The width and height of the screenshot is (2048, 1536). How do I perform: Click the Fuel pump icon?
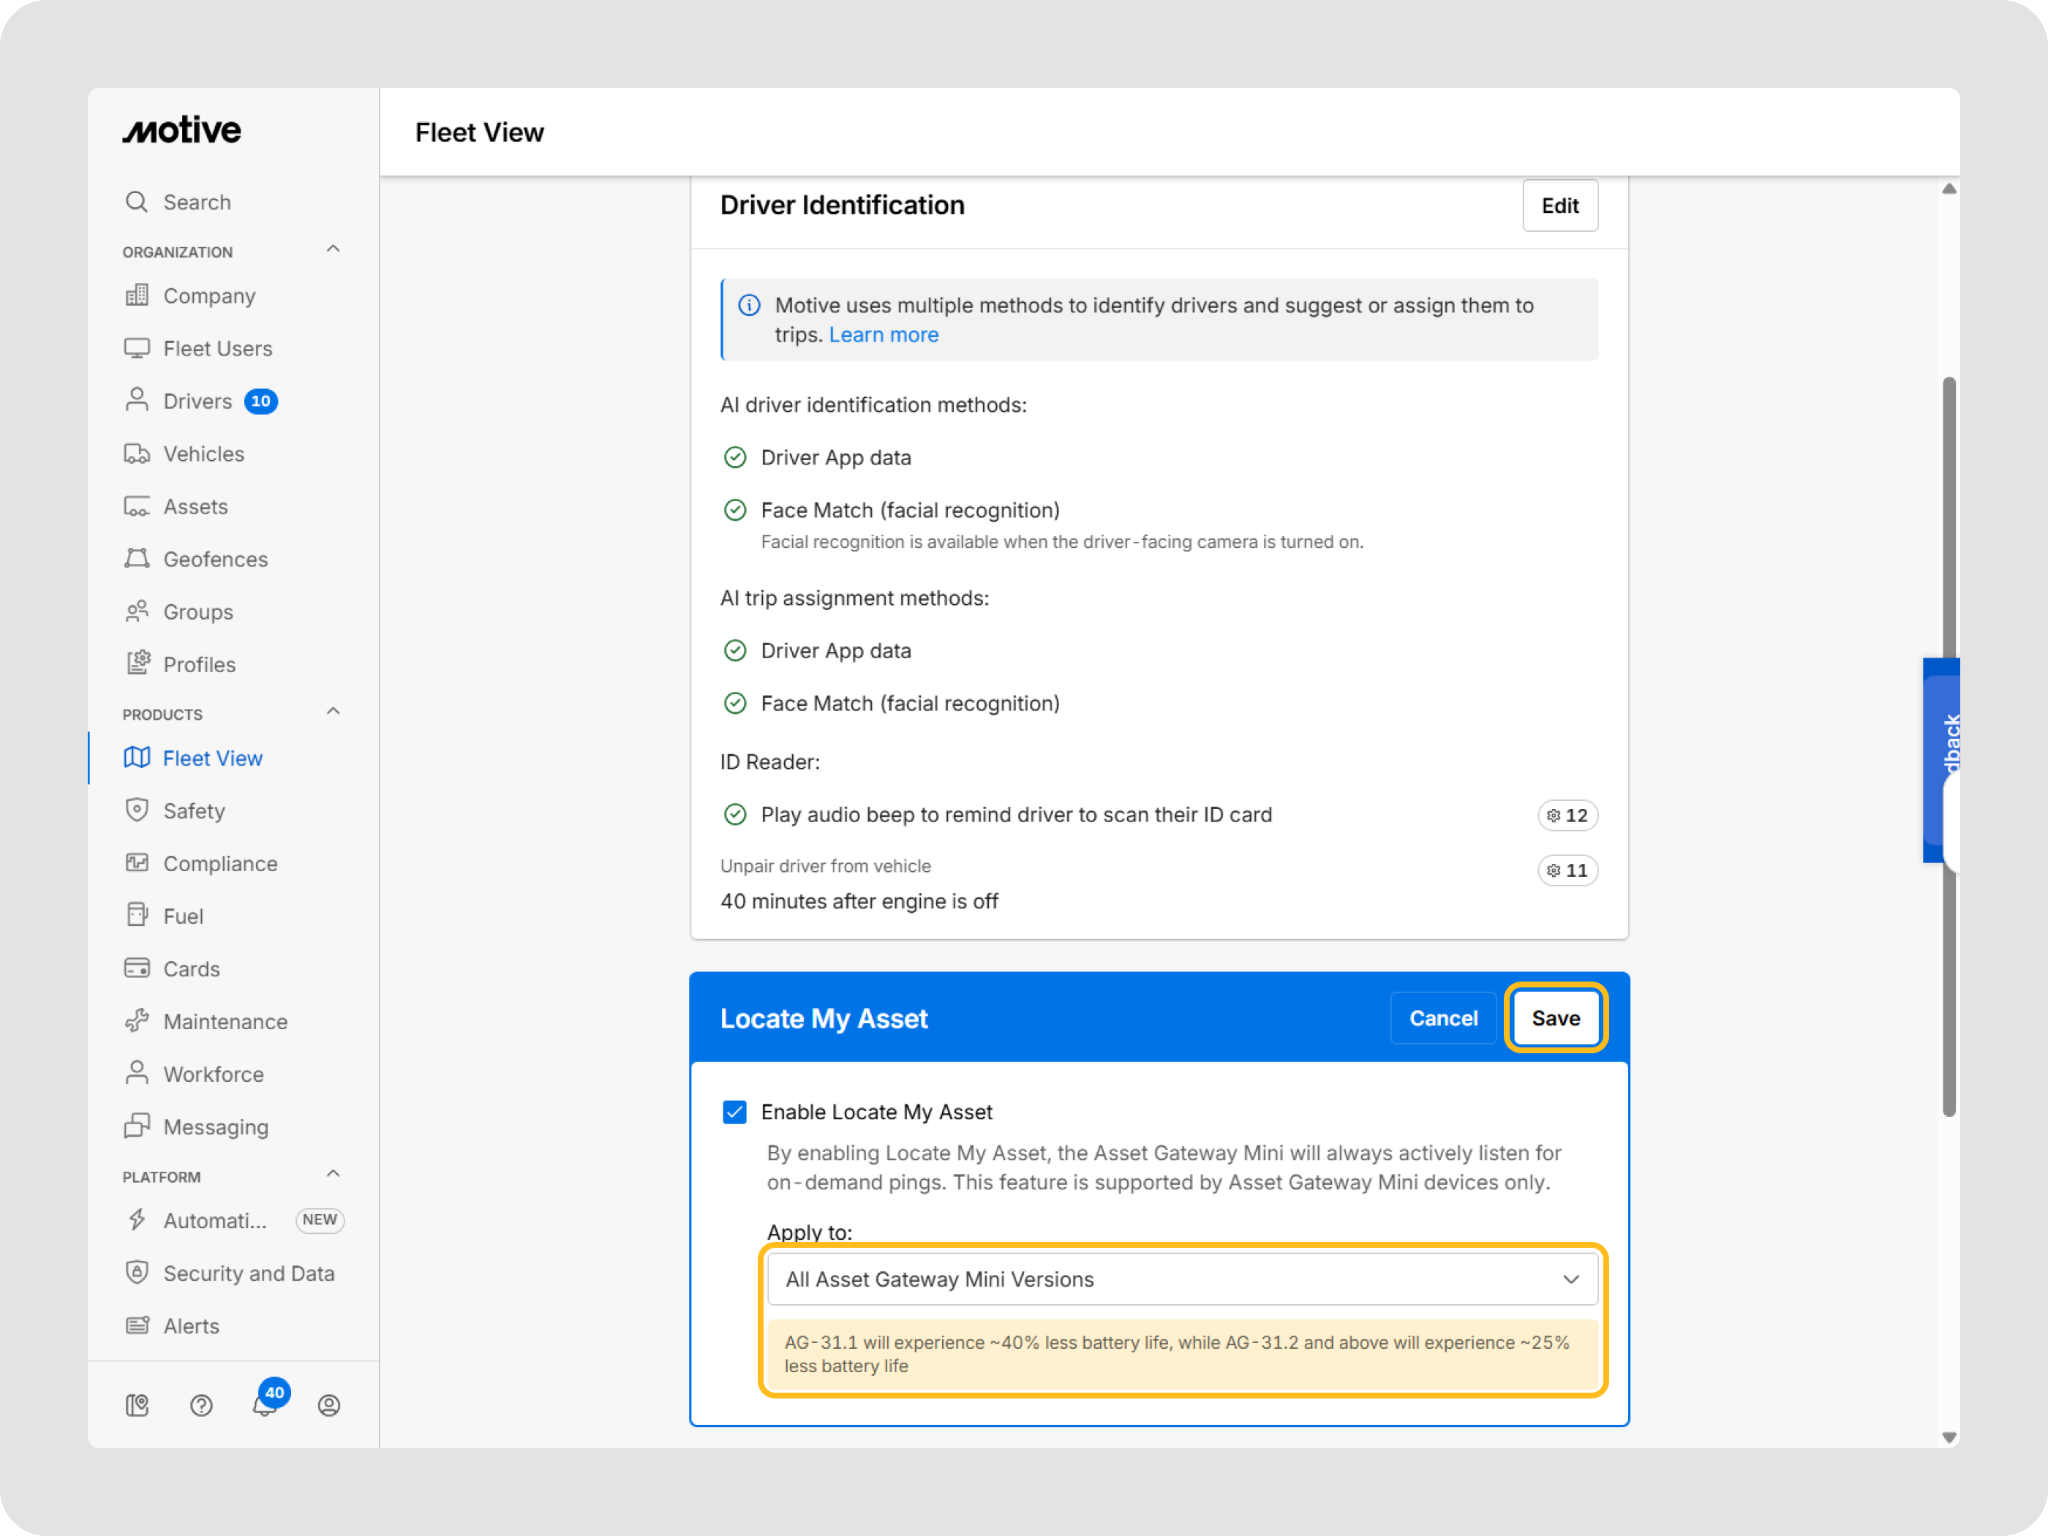pos(137,915)
